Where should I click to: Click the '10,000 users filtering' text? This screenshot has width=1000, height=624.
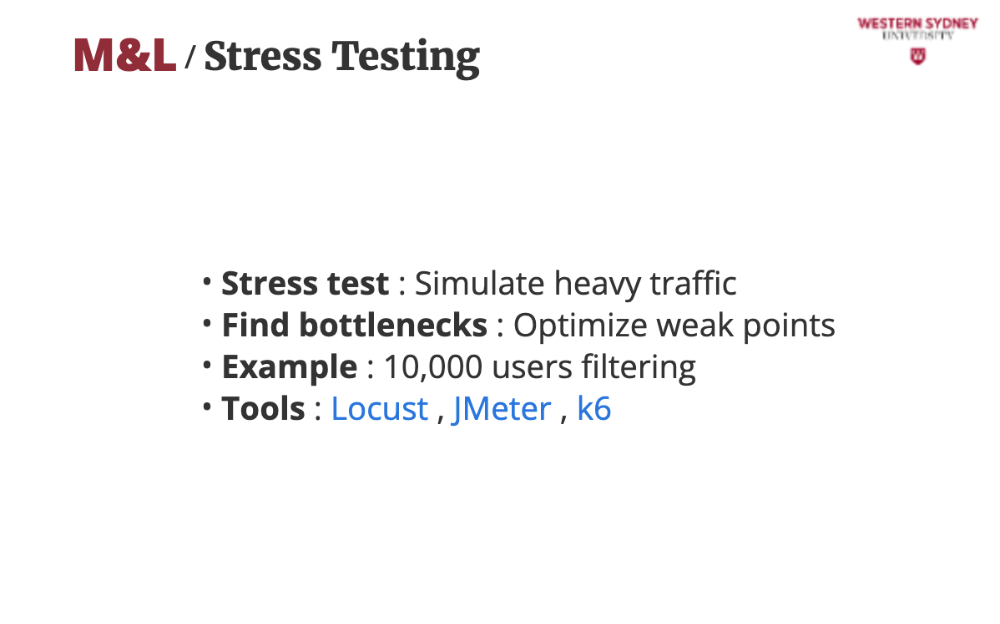pos(539,367)
